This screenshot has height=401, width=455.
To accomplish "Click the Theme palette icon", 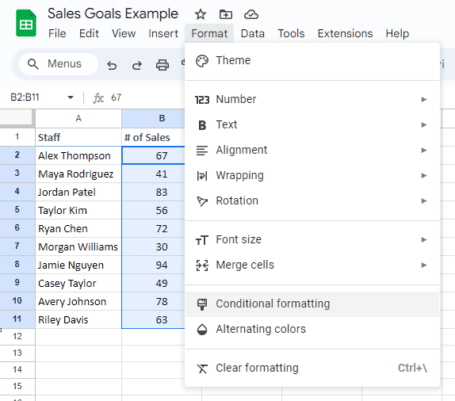I will [x=202, y=61].
